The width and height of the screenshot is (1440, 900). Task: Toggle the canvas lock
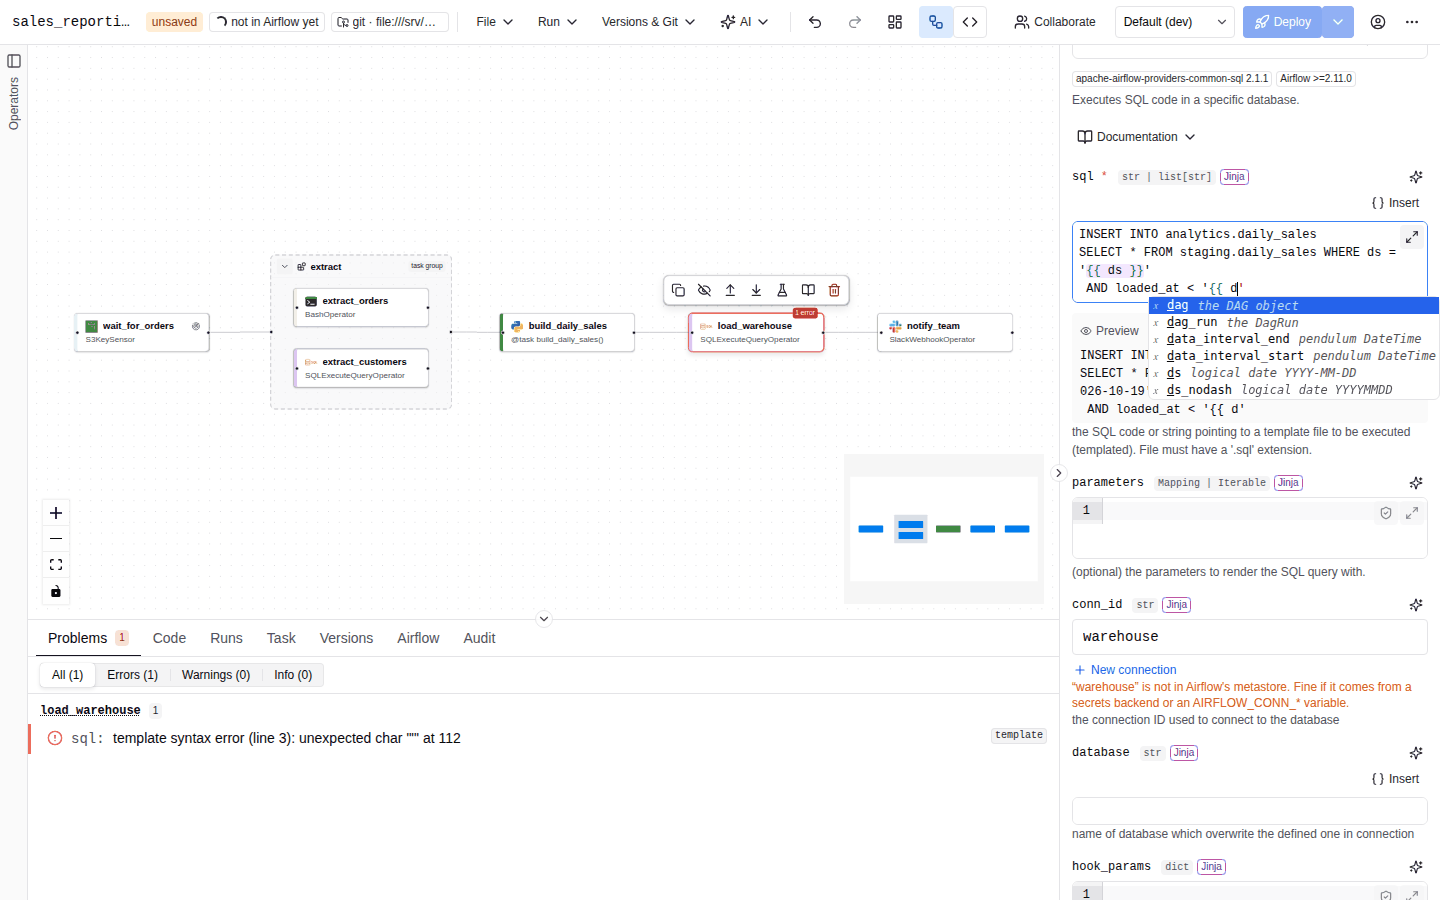pos(56,591)
